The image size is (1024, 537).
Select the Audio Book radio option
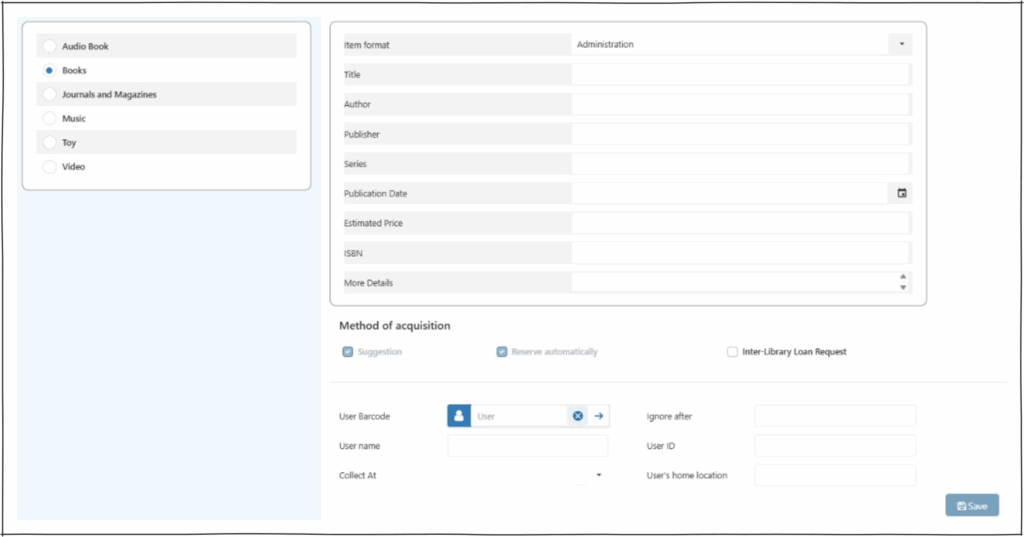click(49, 47)
